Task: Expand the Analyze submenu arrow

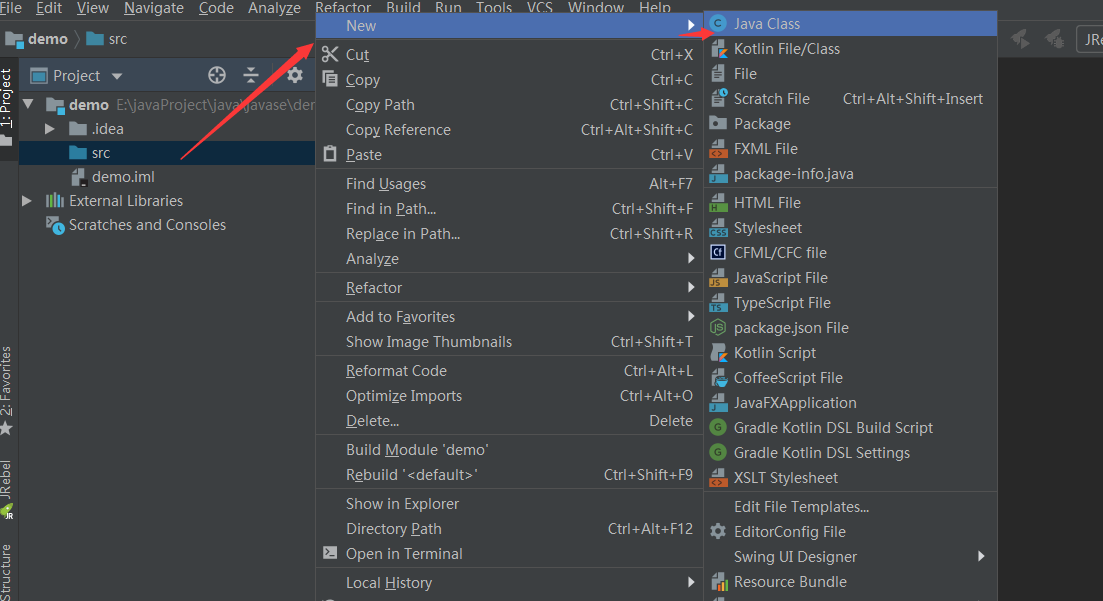Action: [x=691, y=258]
